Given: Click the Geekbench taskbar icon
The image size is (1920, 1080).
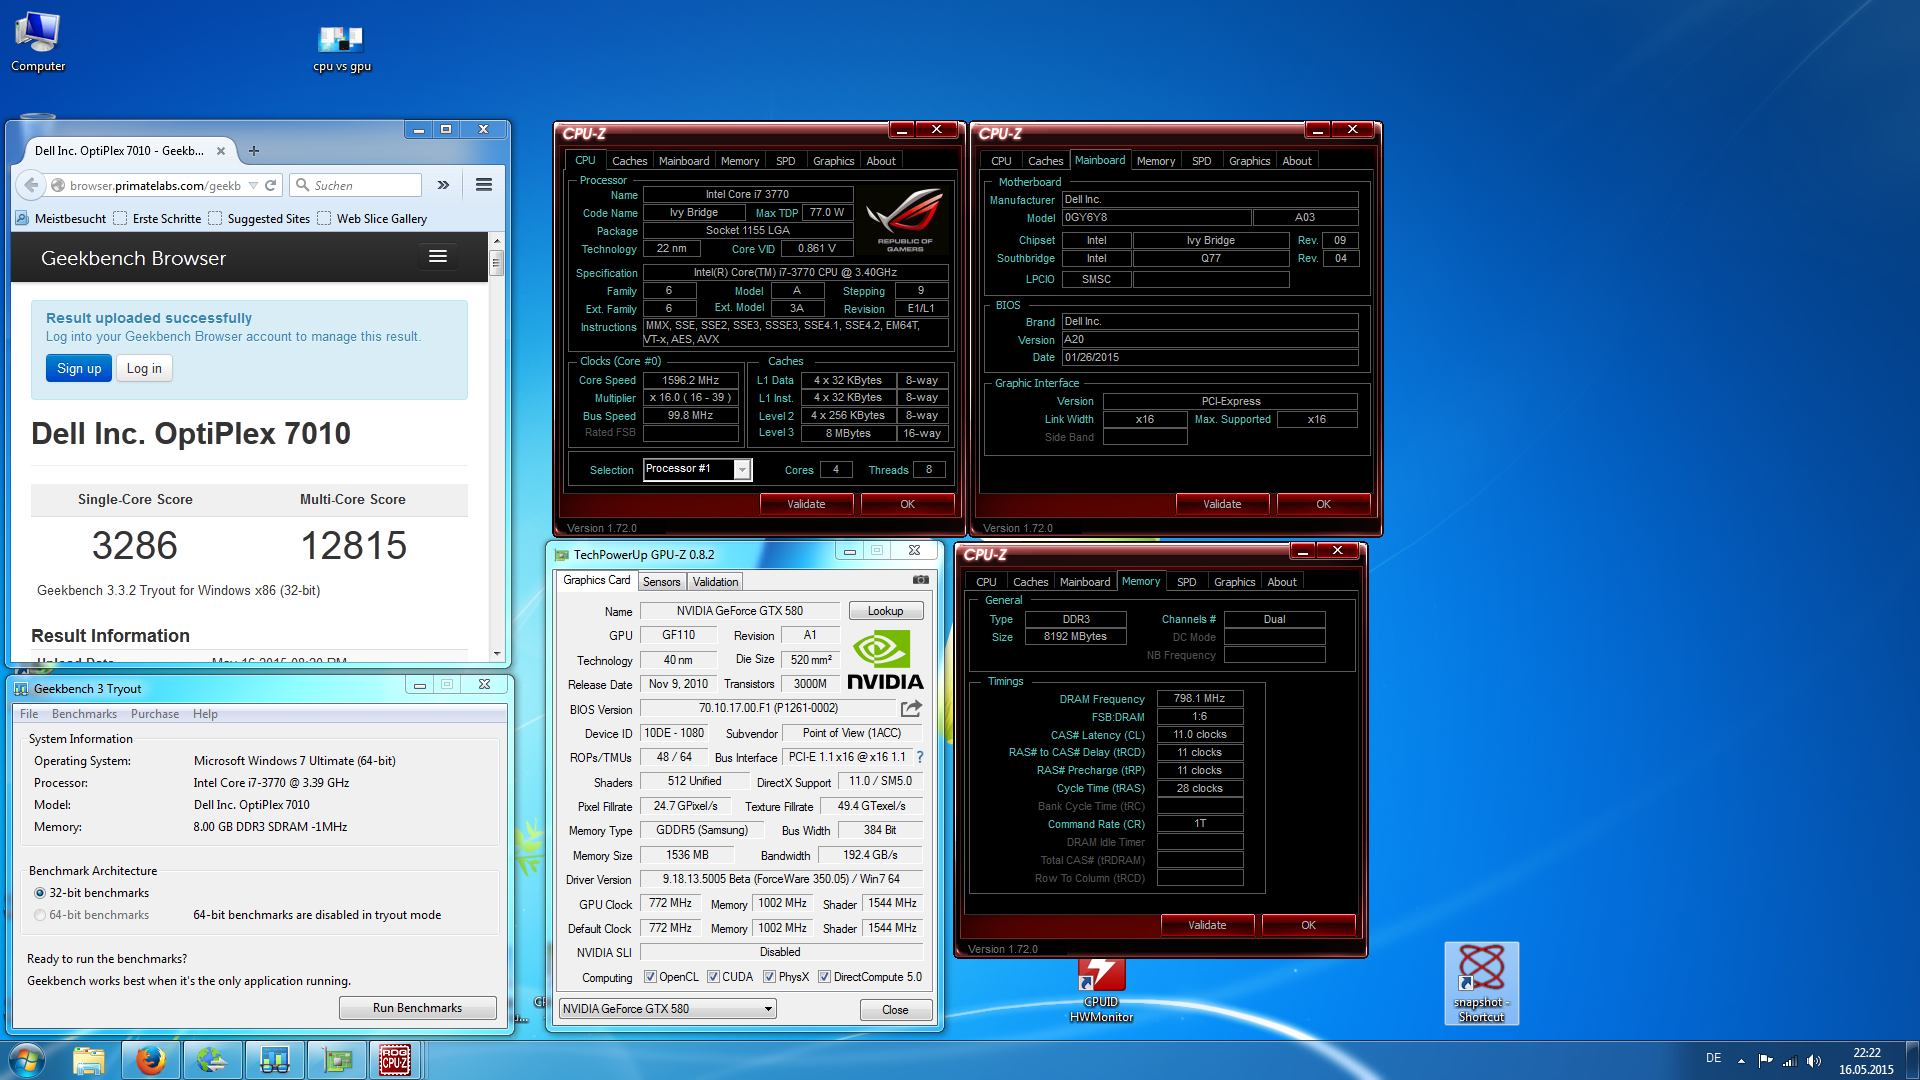Looking at the screenshot, I should point(274,1060).
